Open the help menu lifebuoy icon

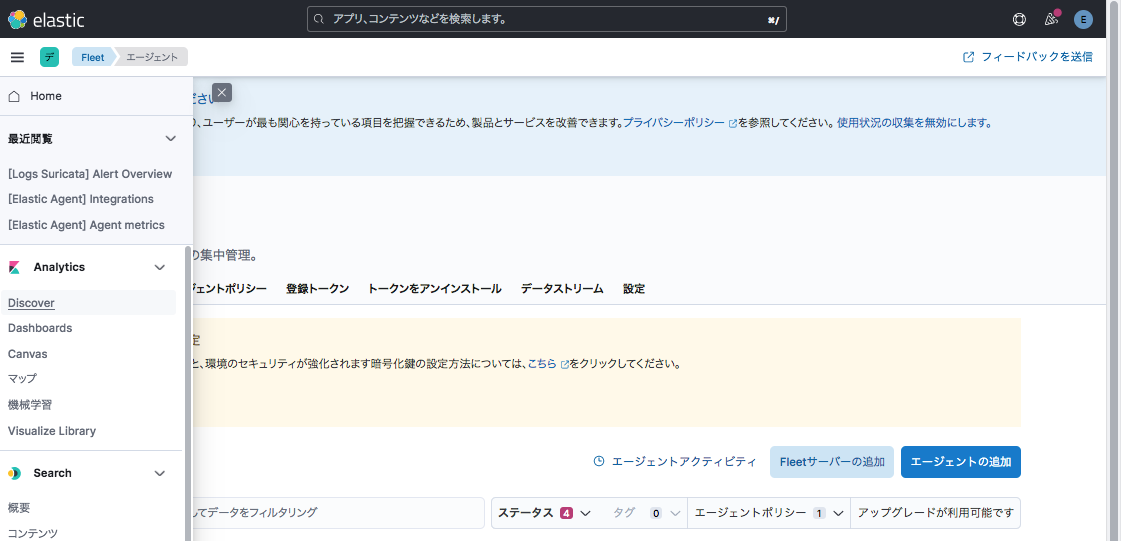[1019, 19]
